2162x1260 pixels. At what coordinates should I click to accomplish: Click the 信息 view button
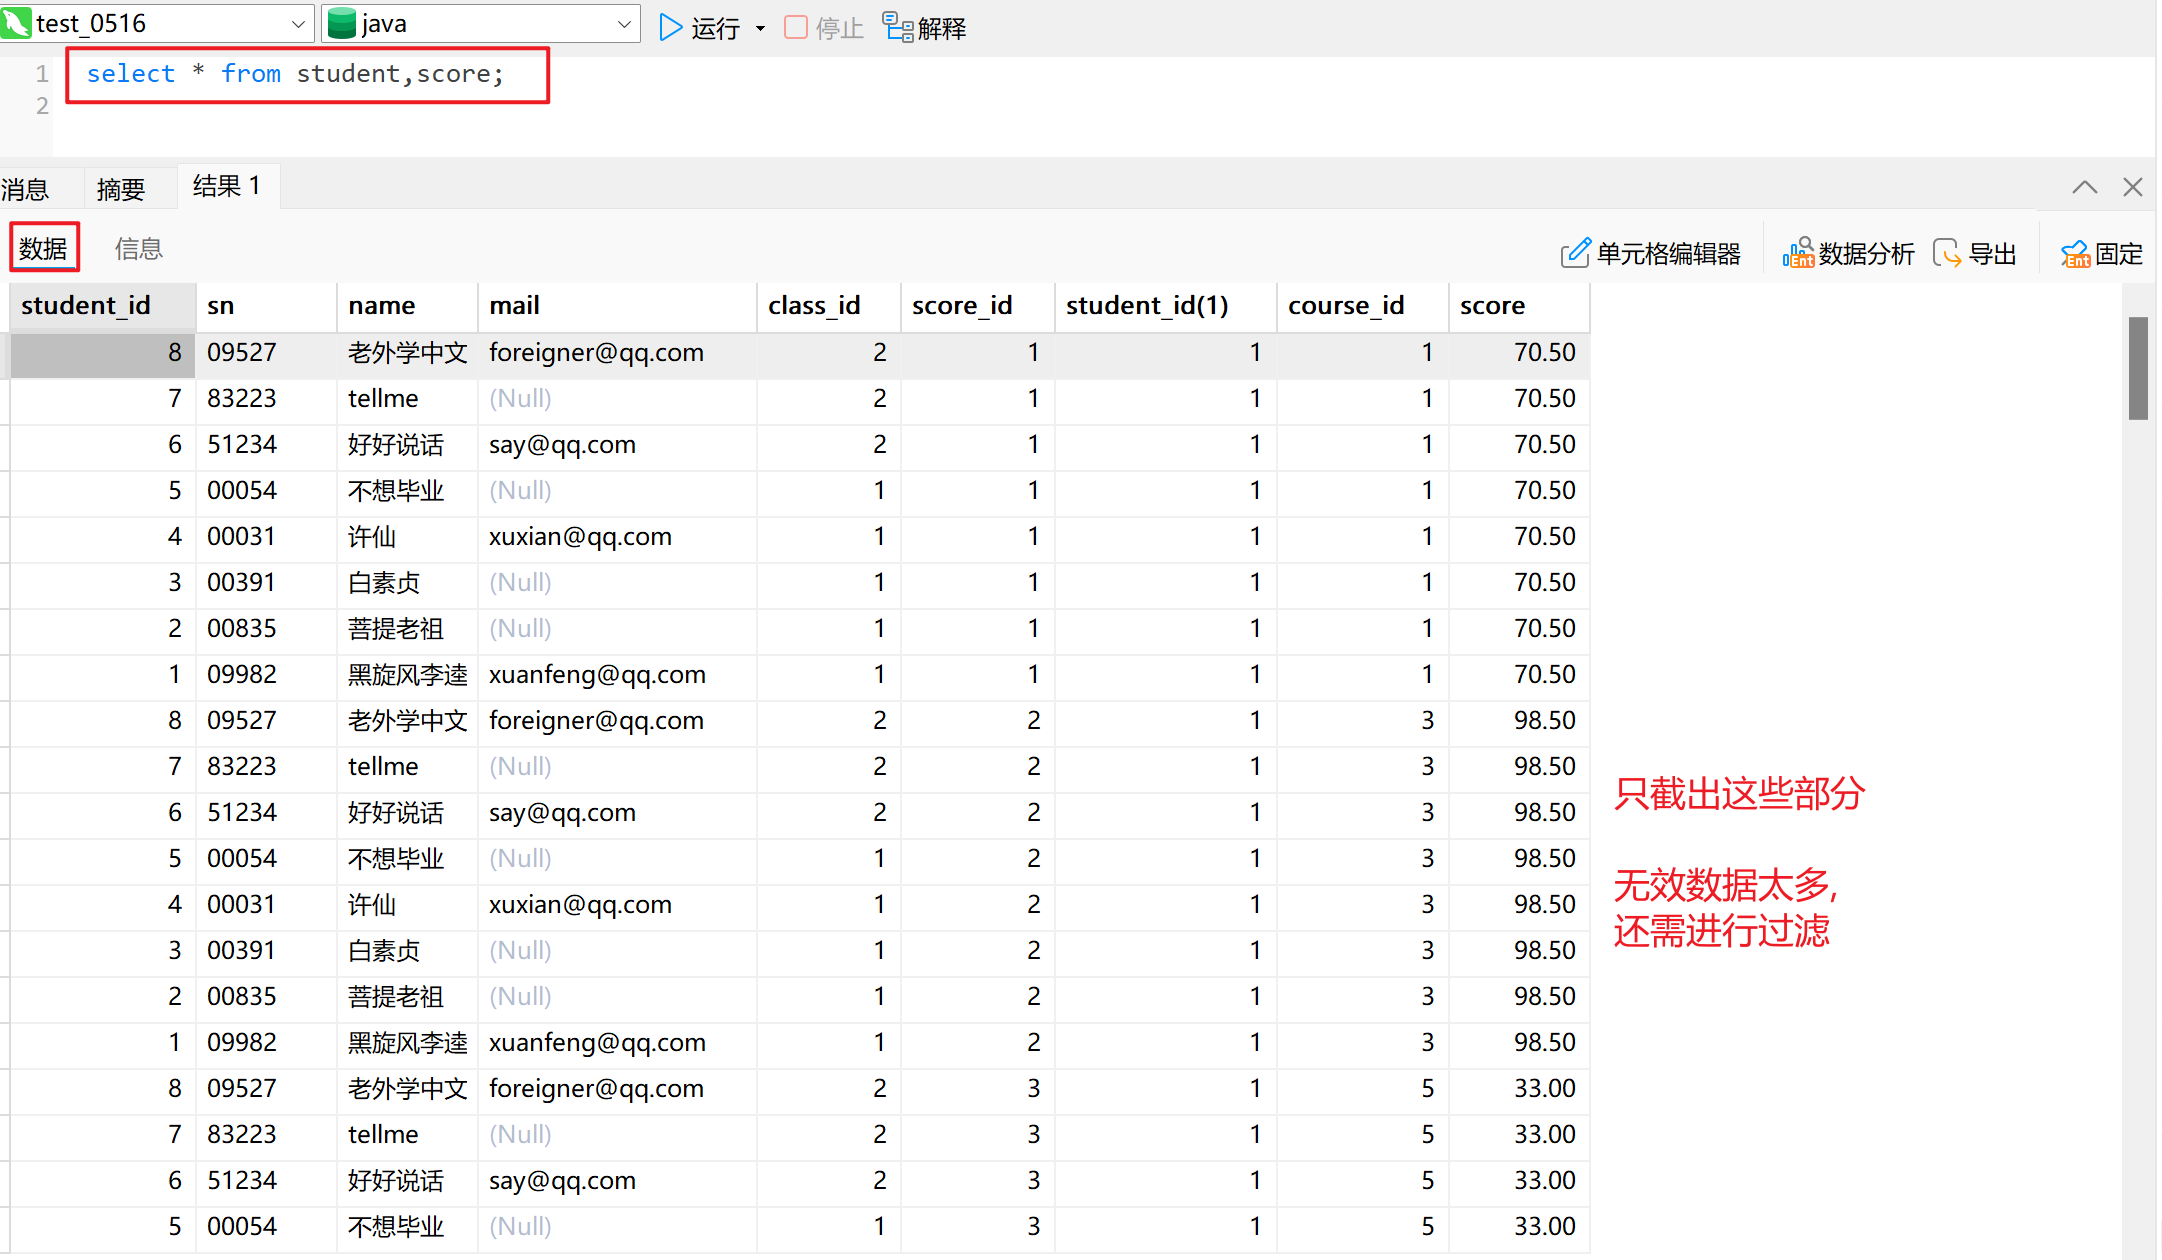pos(139,249)
